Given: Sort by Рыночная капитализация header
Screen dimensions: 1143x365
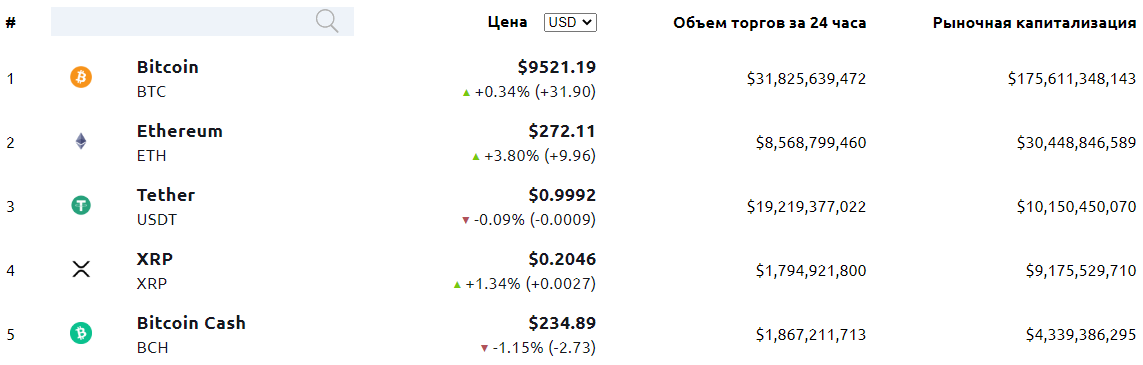Looking at the screenshot, I should pyautogui.click(x=1034, y=23).
